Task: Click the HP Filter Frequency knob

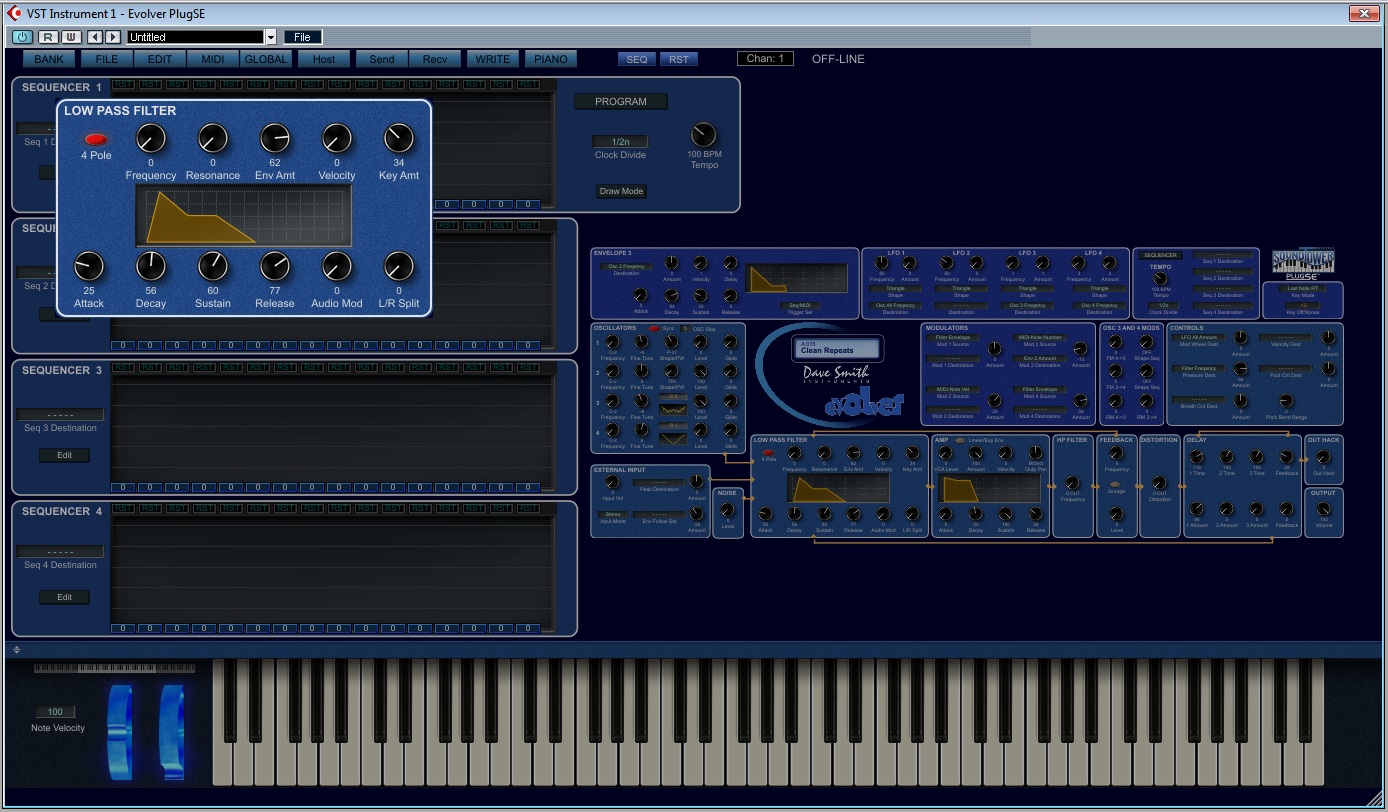Action: (x=1073, y=484)
